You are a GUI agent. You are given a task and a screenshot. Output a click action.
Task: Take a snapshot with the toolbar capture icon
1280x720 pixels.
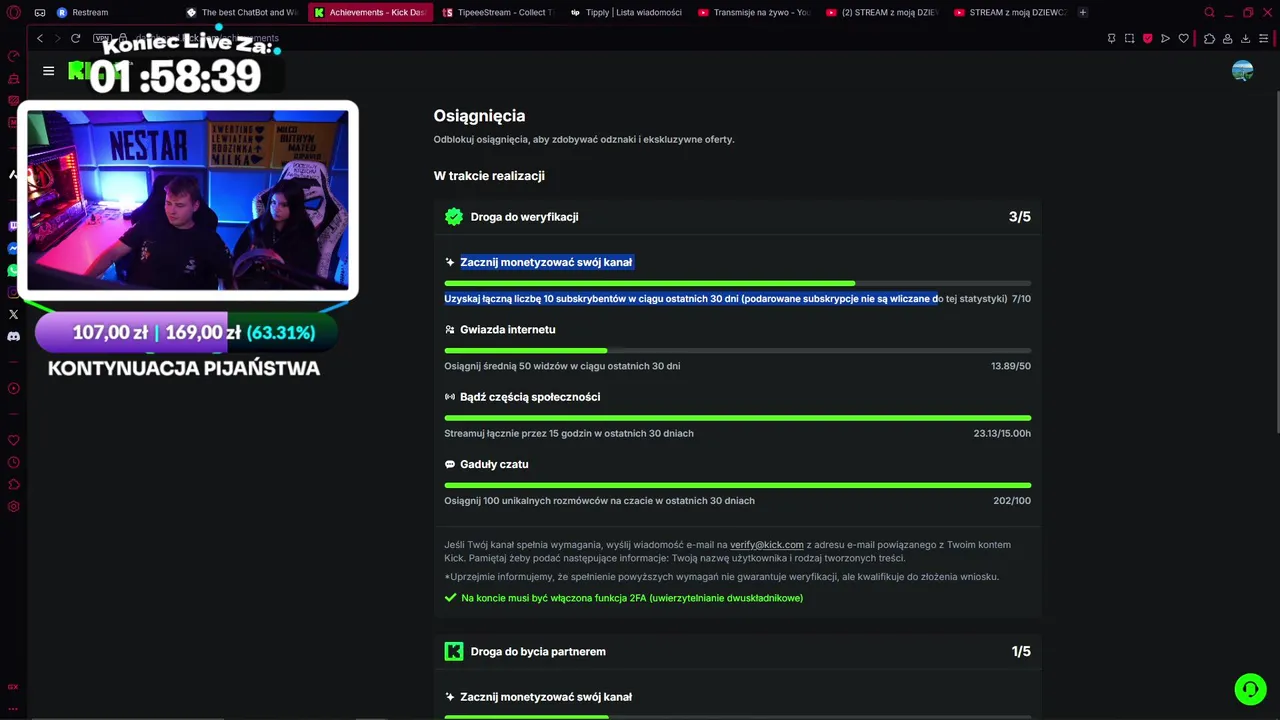pos(1129,38)
